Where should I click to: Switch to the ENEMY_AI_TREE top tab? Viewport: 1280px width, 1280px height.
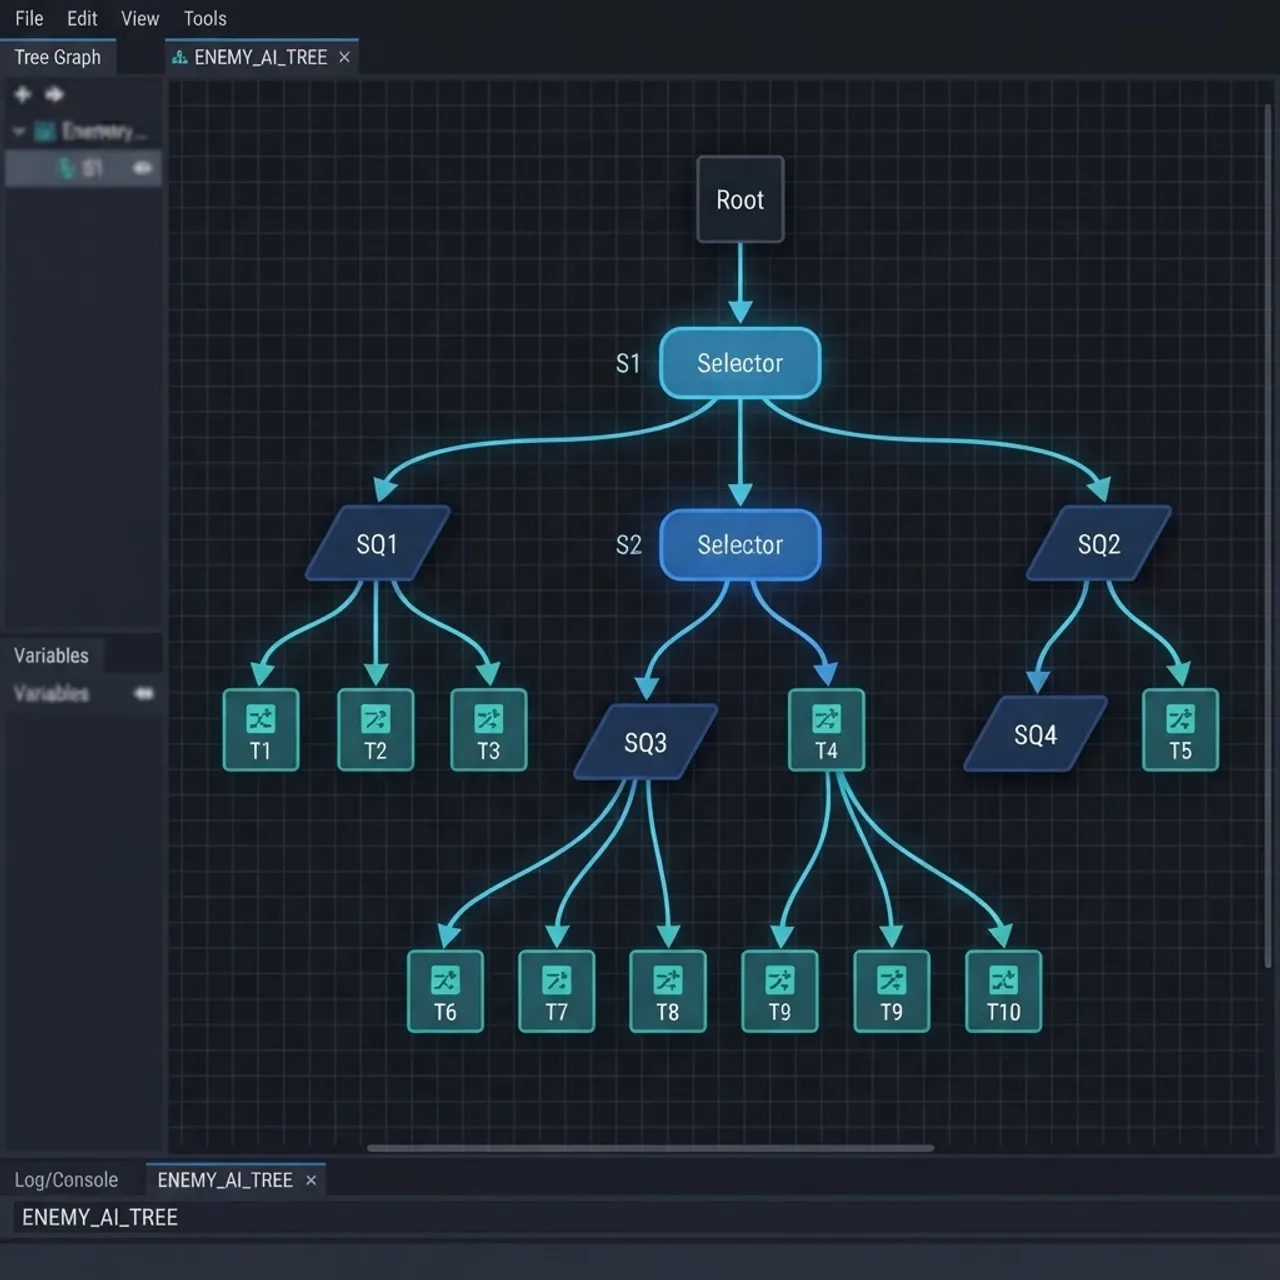coord(260,57)
